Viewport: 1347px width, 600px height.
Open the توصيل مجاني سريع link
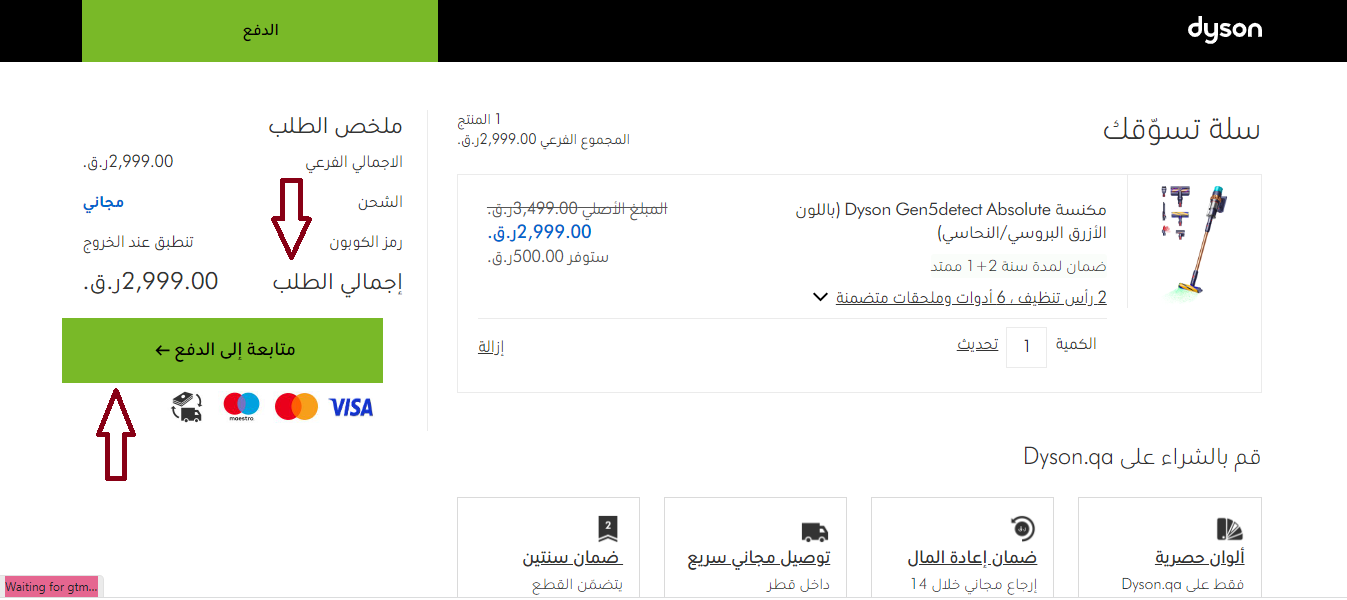tap(759, 557)
